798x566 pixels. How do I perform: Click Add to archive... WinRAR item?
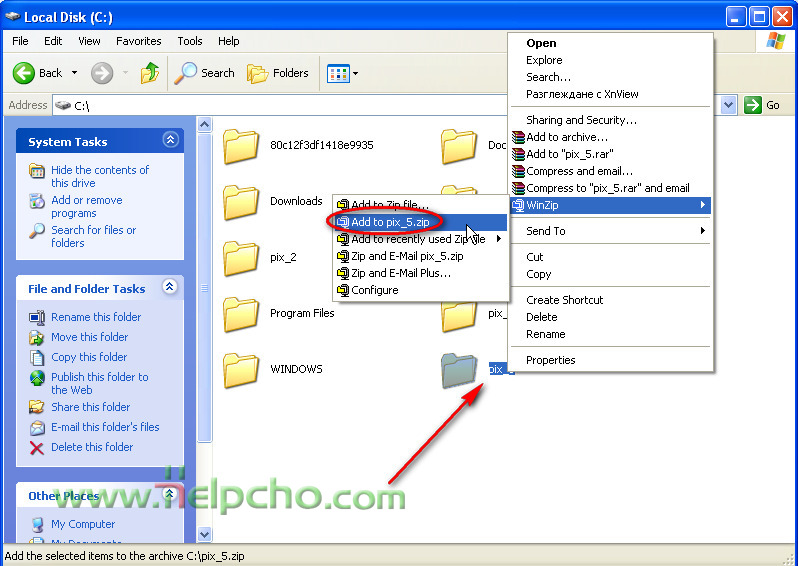(x=611, y=137)
